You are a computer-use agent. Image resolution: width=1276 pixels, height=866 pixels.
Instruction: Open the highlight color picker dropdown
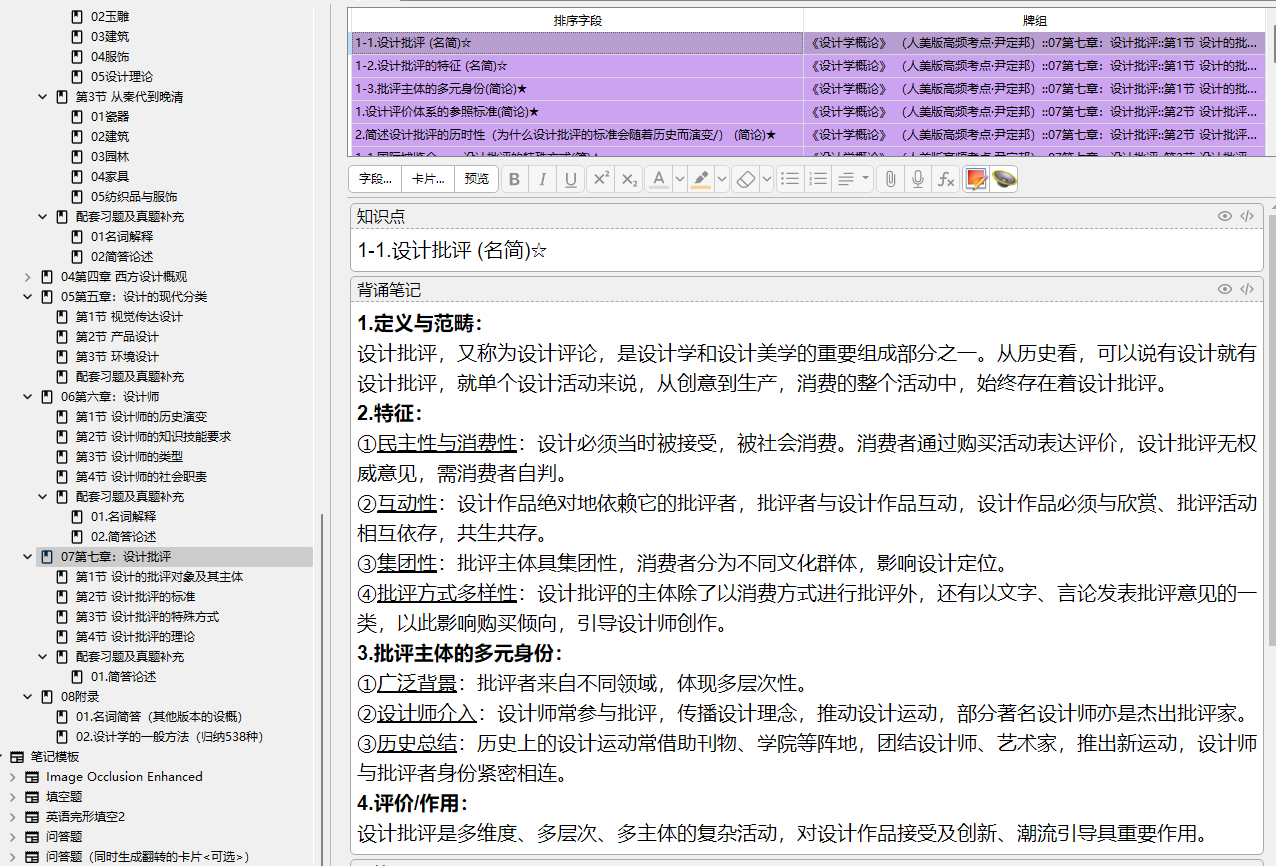(721, 179)
